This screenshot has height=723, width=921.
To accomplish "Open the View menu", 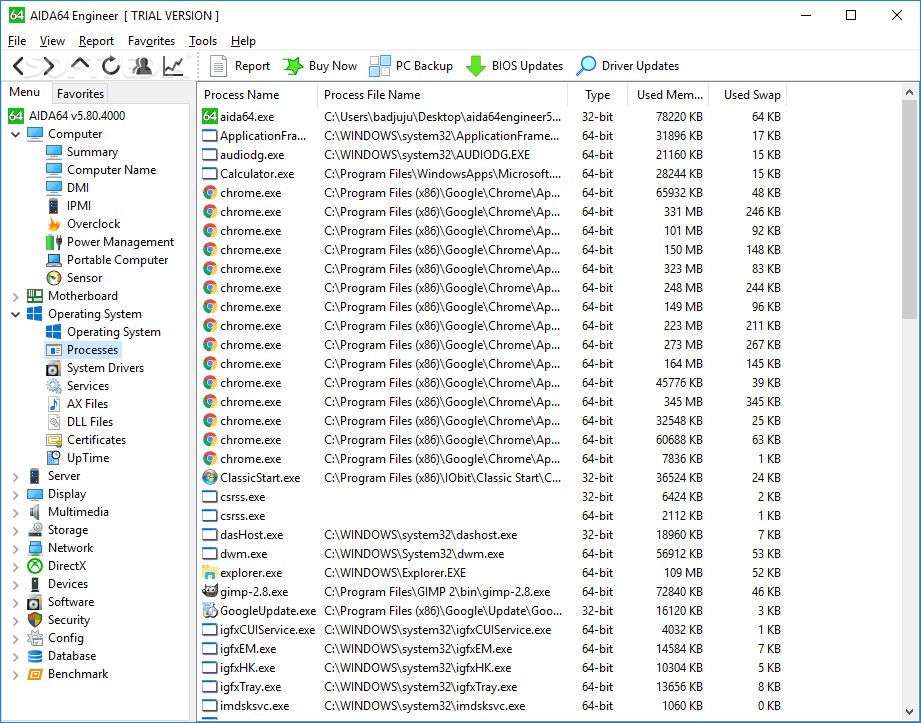I will pyautogui.click(x=52, y=41).
